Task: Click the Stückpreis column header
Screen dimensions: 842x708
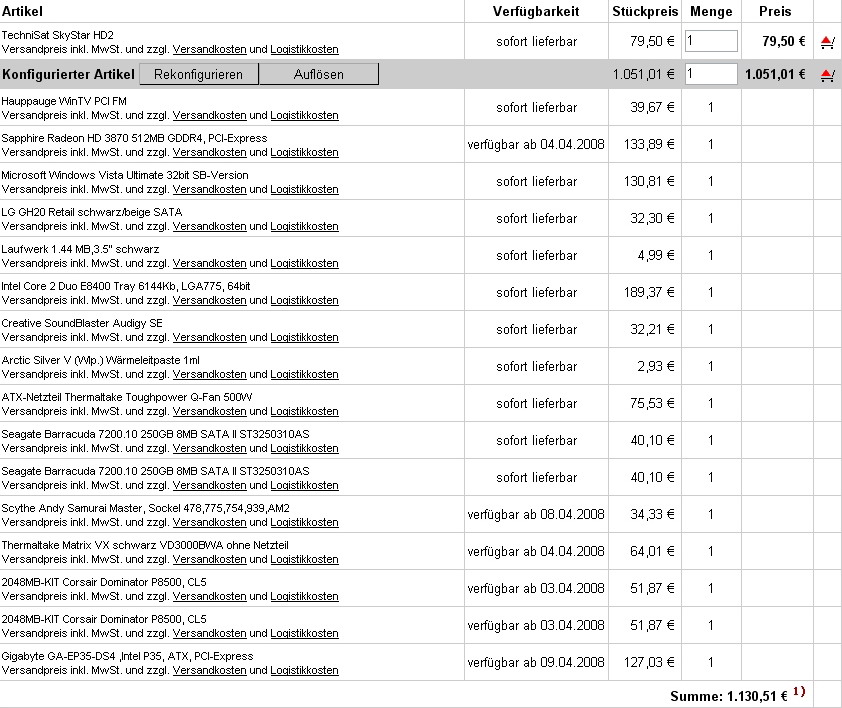Action: (x=645, y=11)
